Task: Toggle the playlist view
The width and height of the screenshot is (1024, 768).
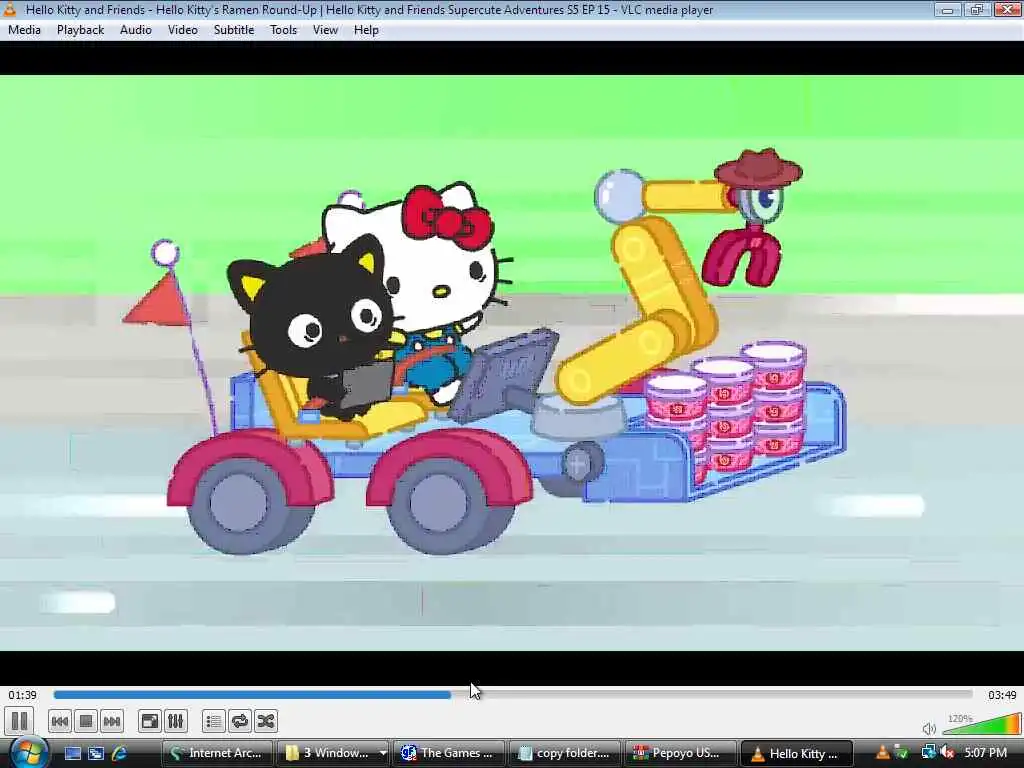Action: click(214, 722)
